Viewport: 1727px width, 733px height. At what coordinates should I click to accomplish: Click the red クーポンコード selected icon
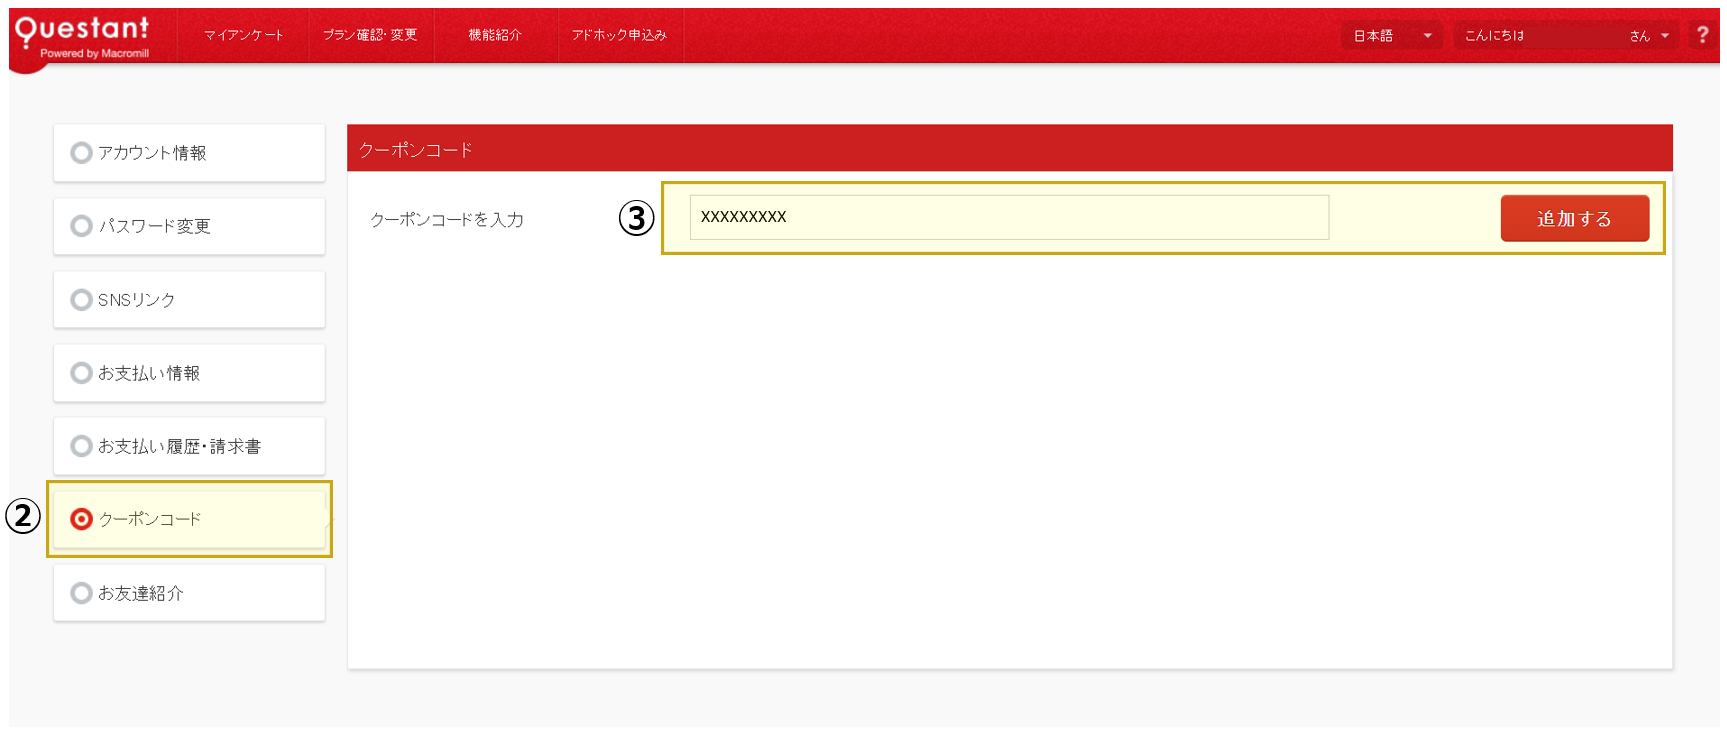point(81,519)
